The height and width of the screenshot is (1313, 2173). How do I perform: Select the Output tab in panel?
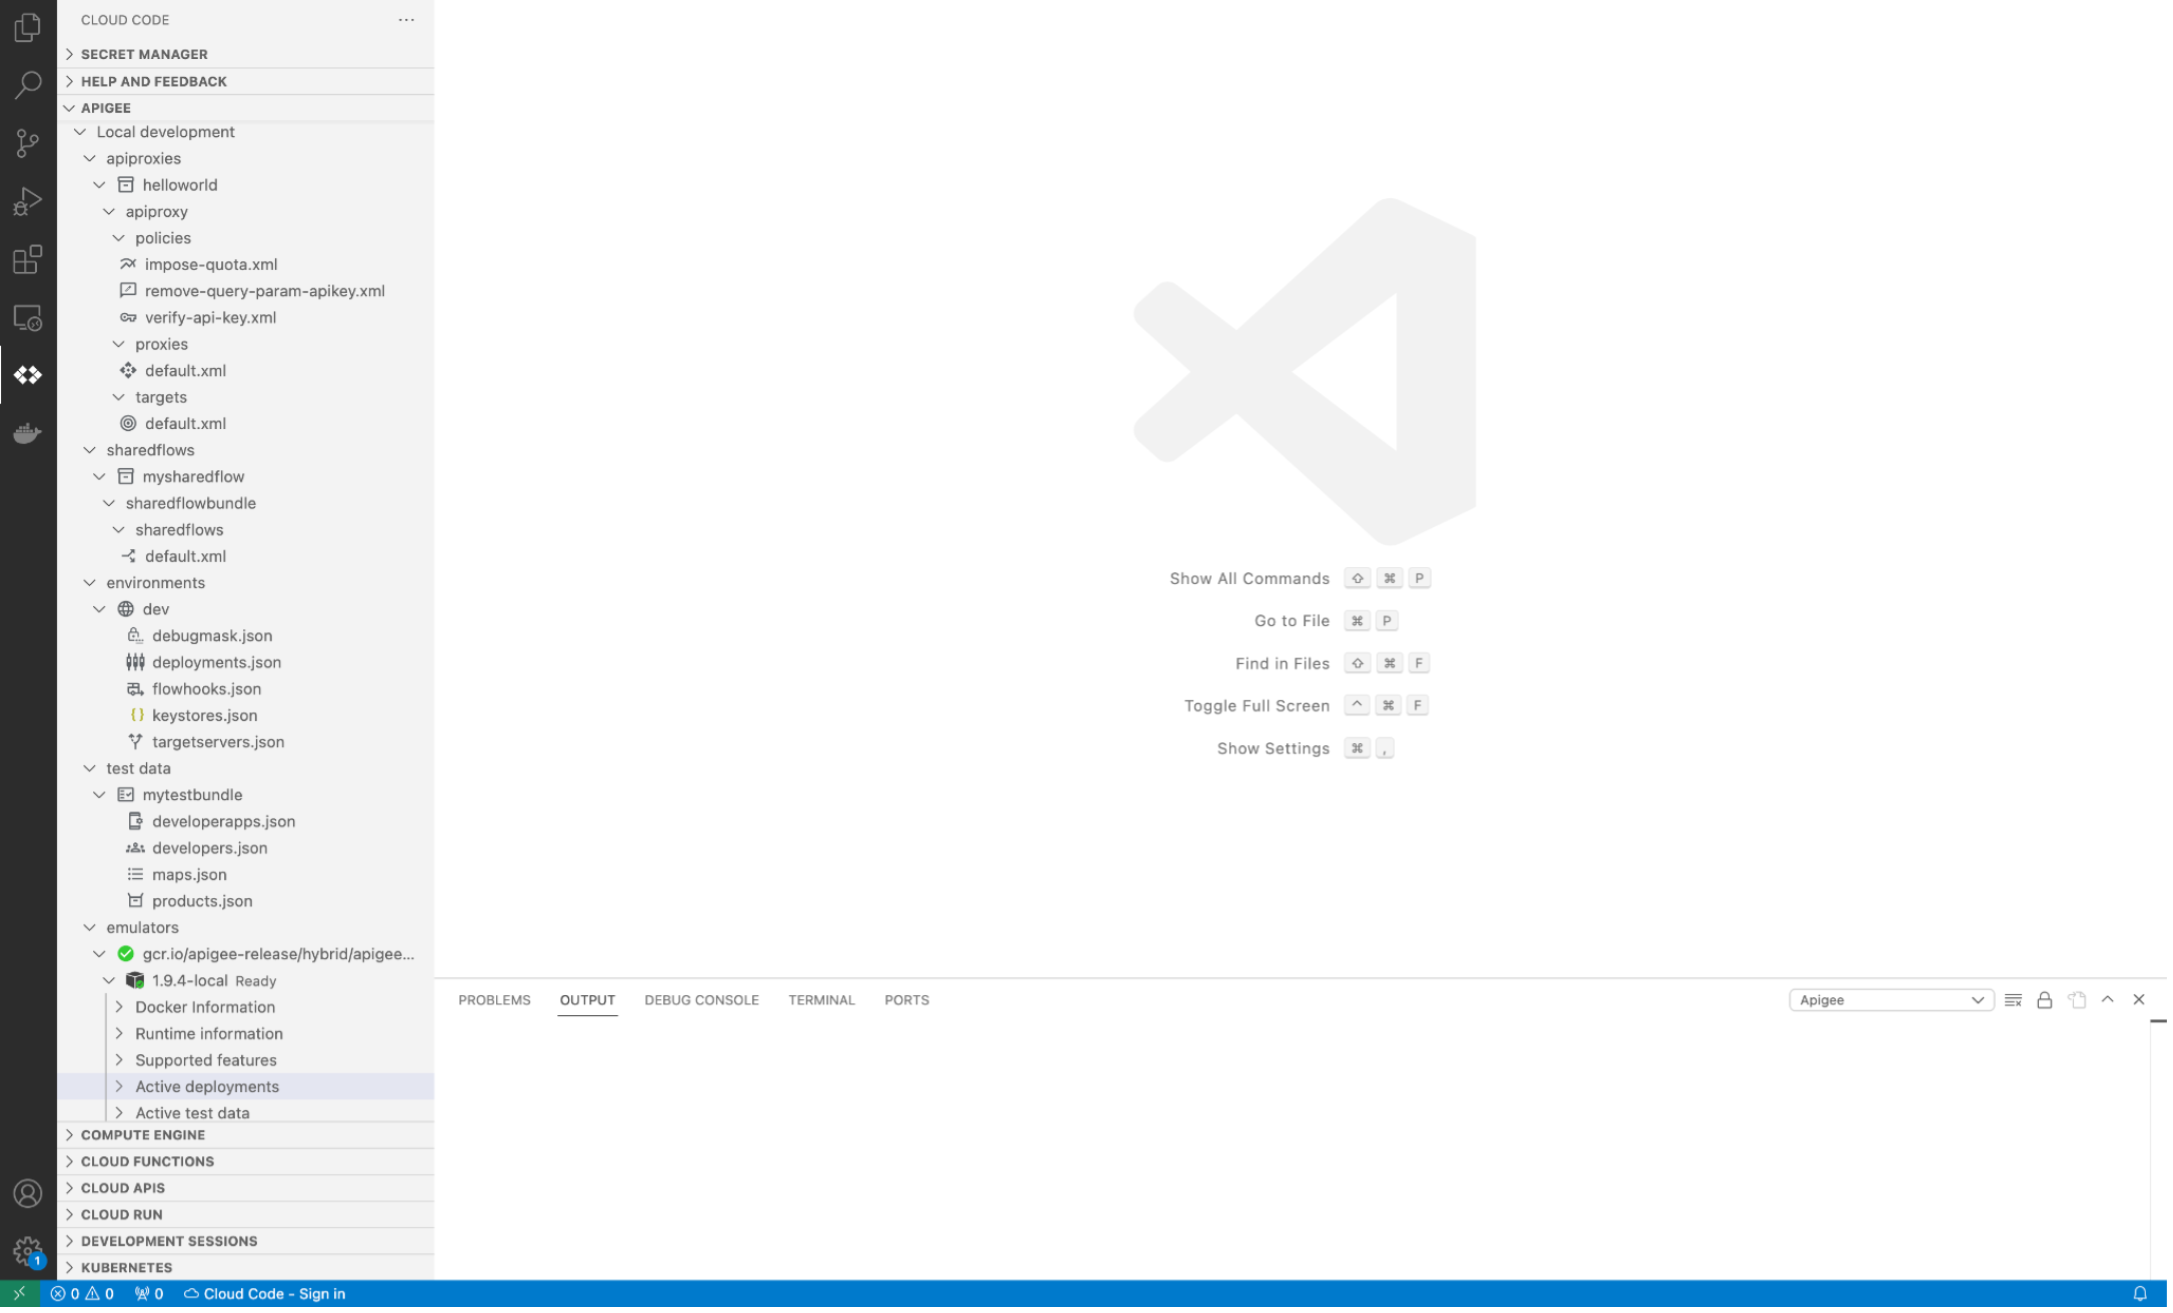pyautogui.click(x=587, y=999)
